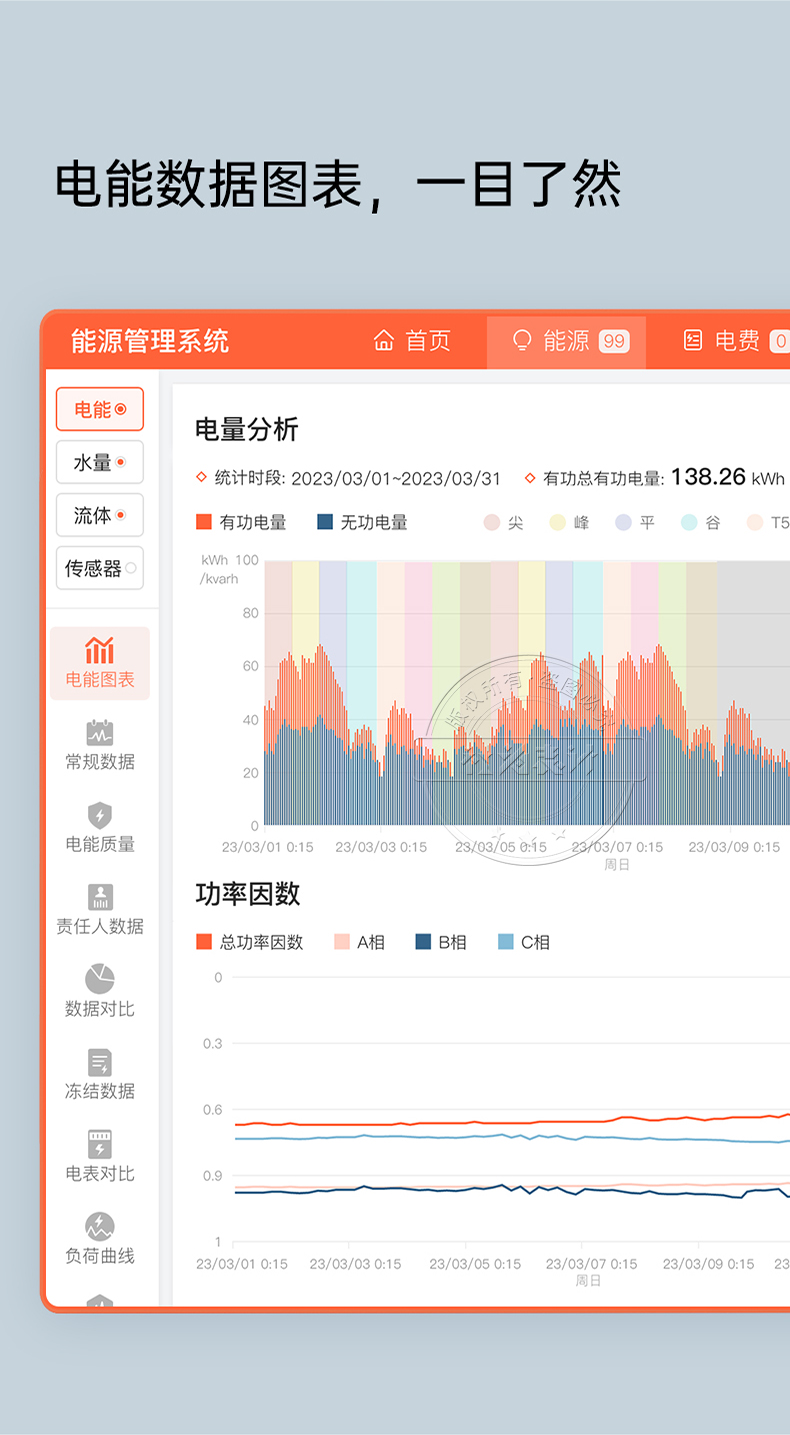Click the 峰 period color swatch

[558, 522]
